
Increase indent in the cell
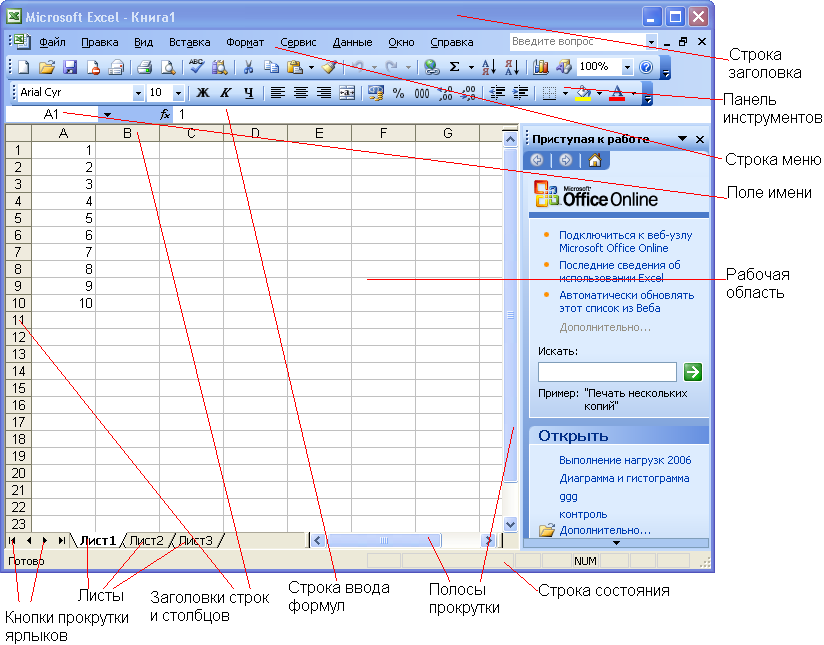(520, 93)
